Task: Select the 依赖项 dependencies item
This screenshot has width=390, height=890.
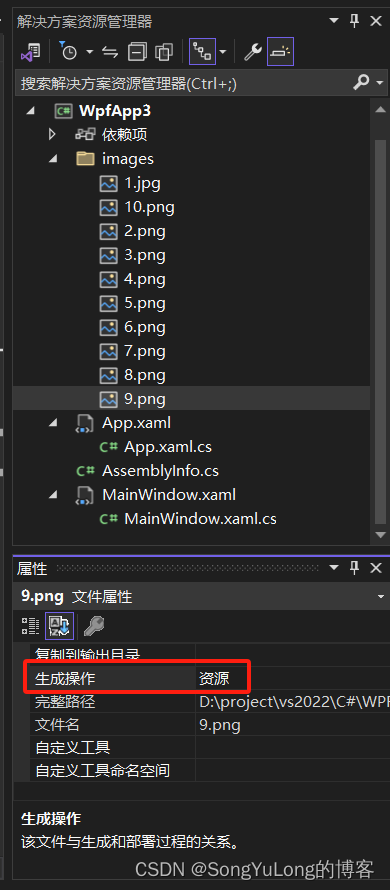Action: click(124, 135)
